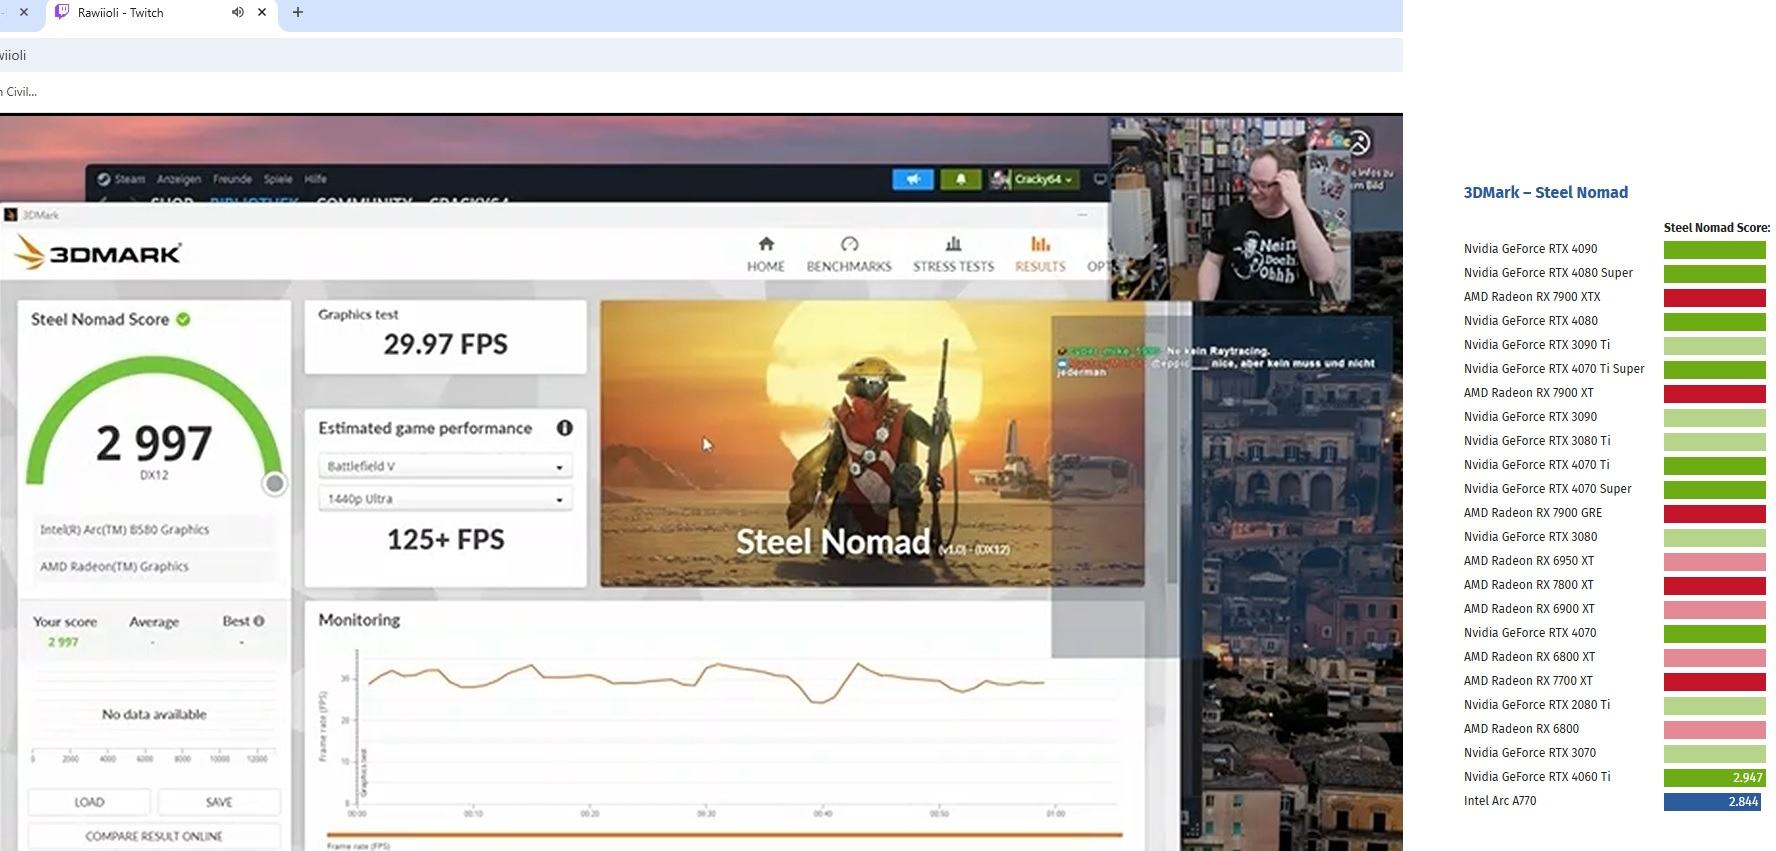
Task: Click the Your score 2 997 value
Action: (x=63, y=642)
